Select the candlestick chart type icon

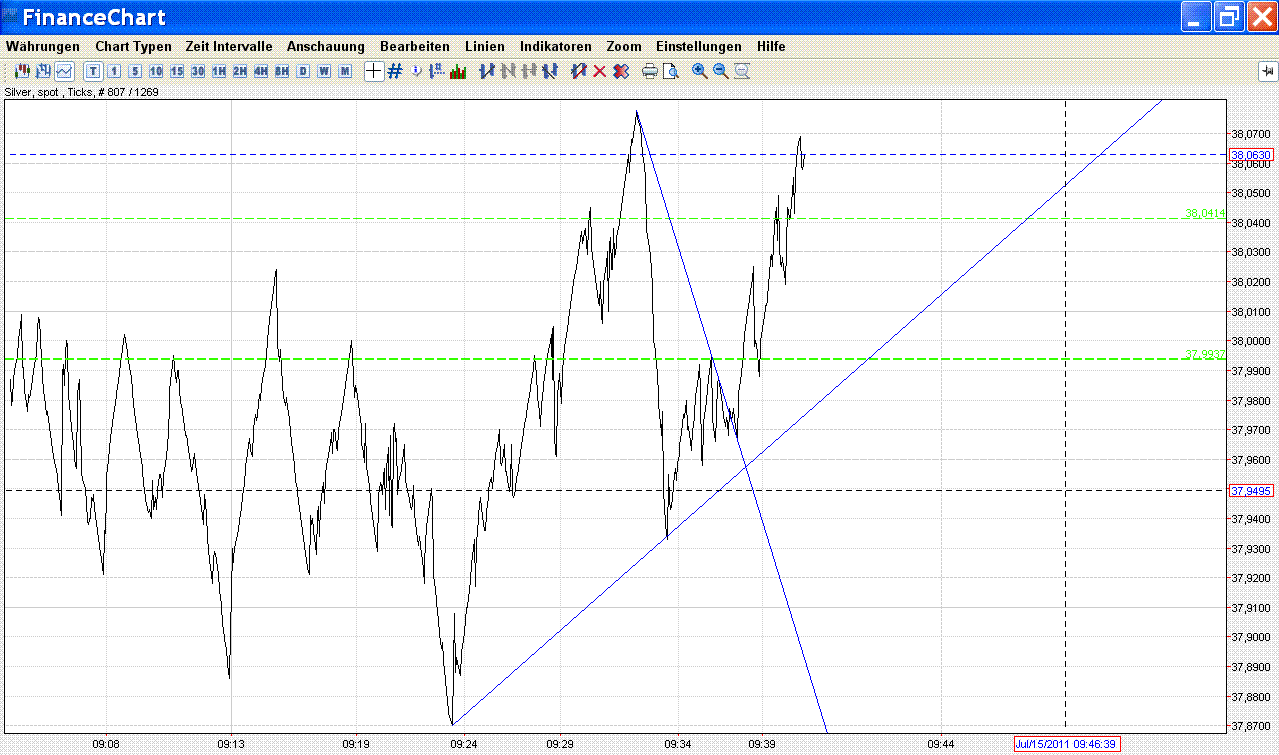coord(22,71)
